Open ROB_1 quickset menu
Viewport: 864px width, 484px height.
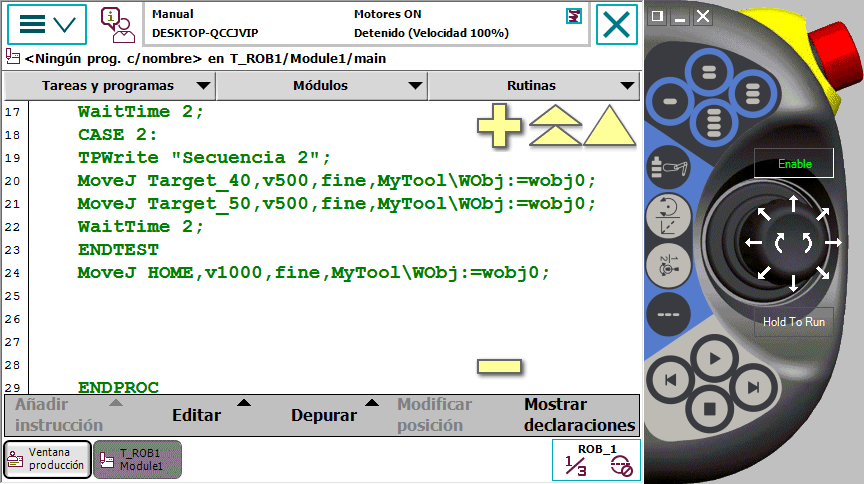click(597, 460)
